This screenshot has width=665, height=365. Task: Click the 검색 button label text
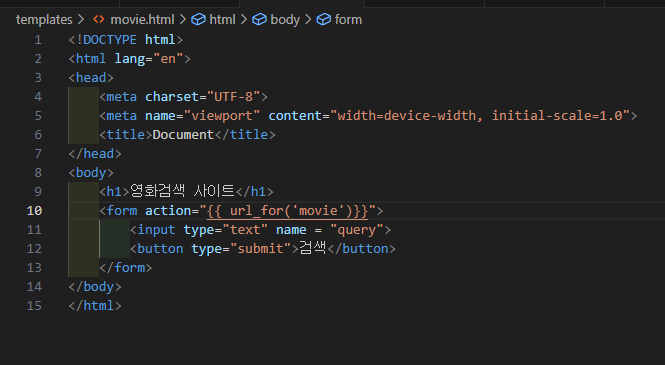pyautogui.click(x=313, y=248)
